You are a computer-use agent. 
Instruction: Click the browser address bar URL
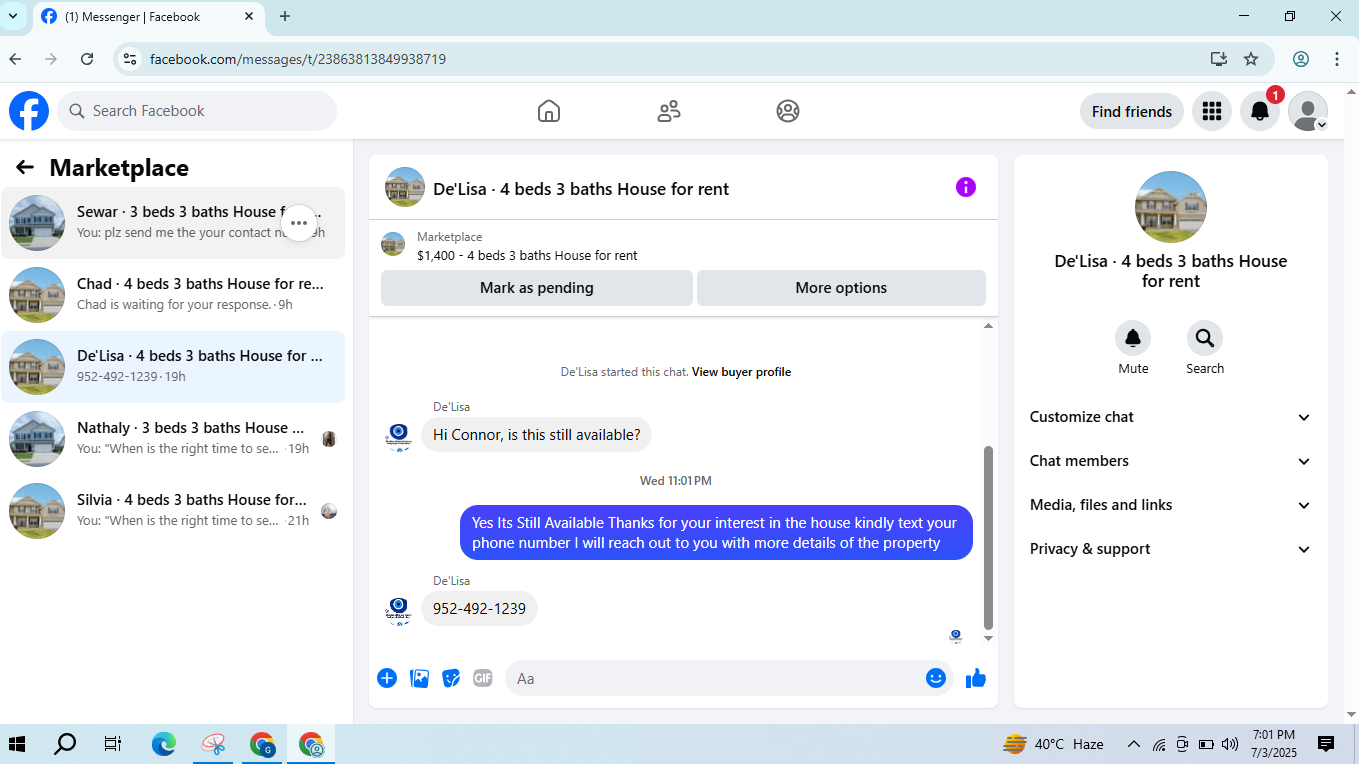point(298,59)
